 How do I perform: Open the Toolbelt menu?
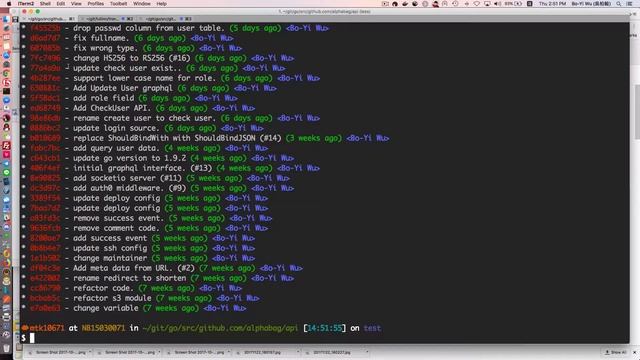coord(118,4)
